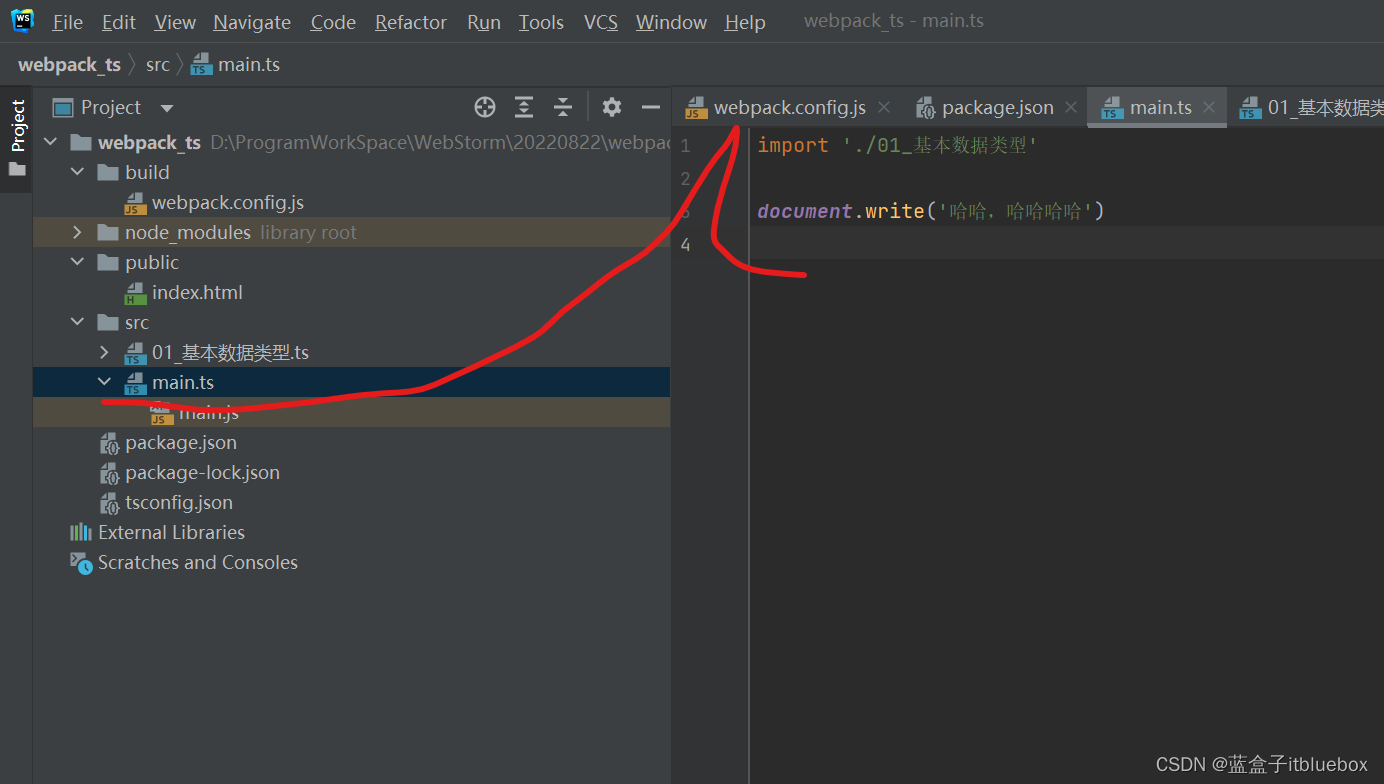
Task: Click src breadcrumb in navigation bar
Action: (158, 64)
